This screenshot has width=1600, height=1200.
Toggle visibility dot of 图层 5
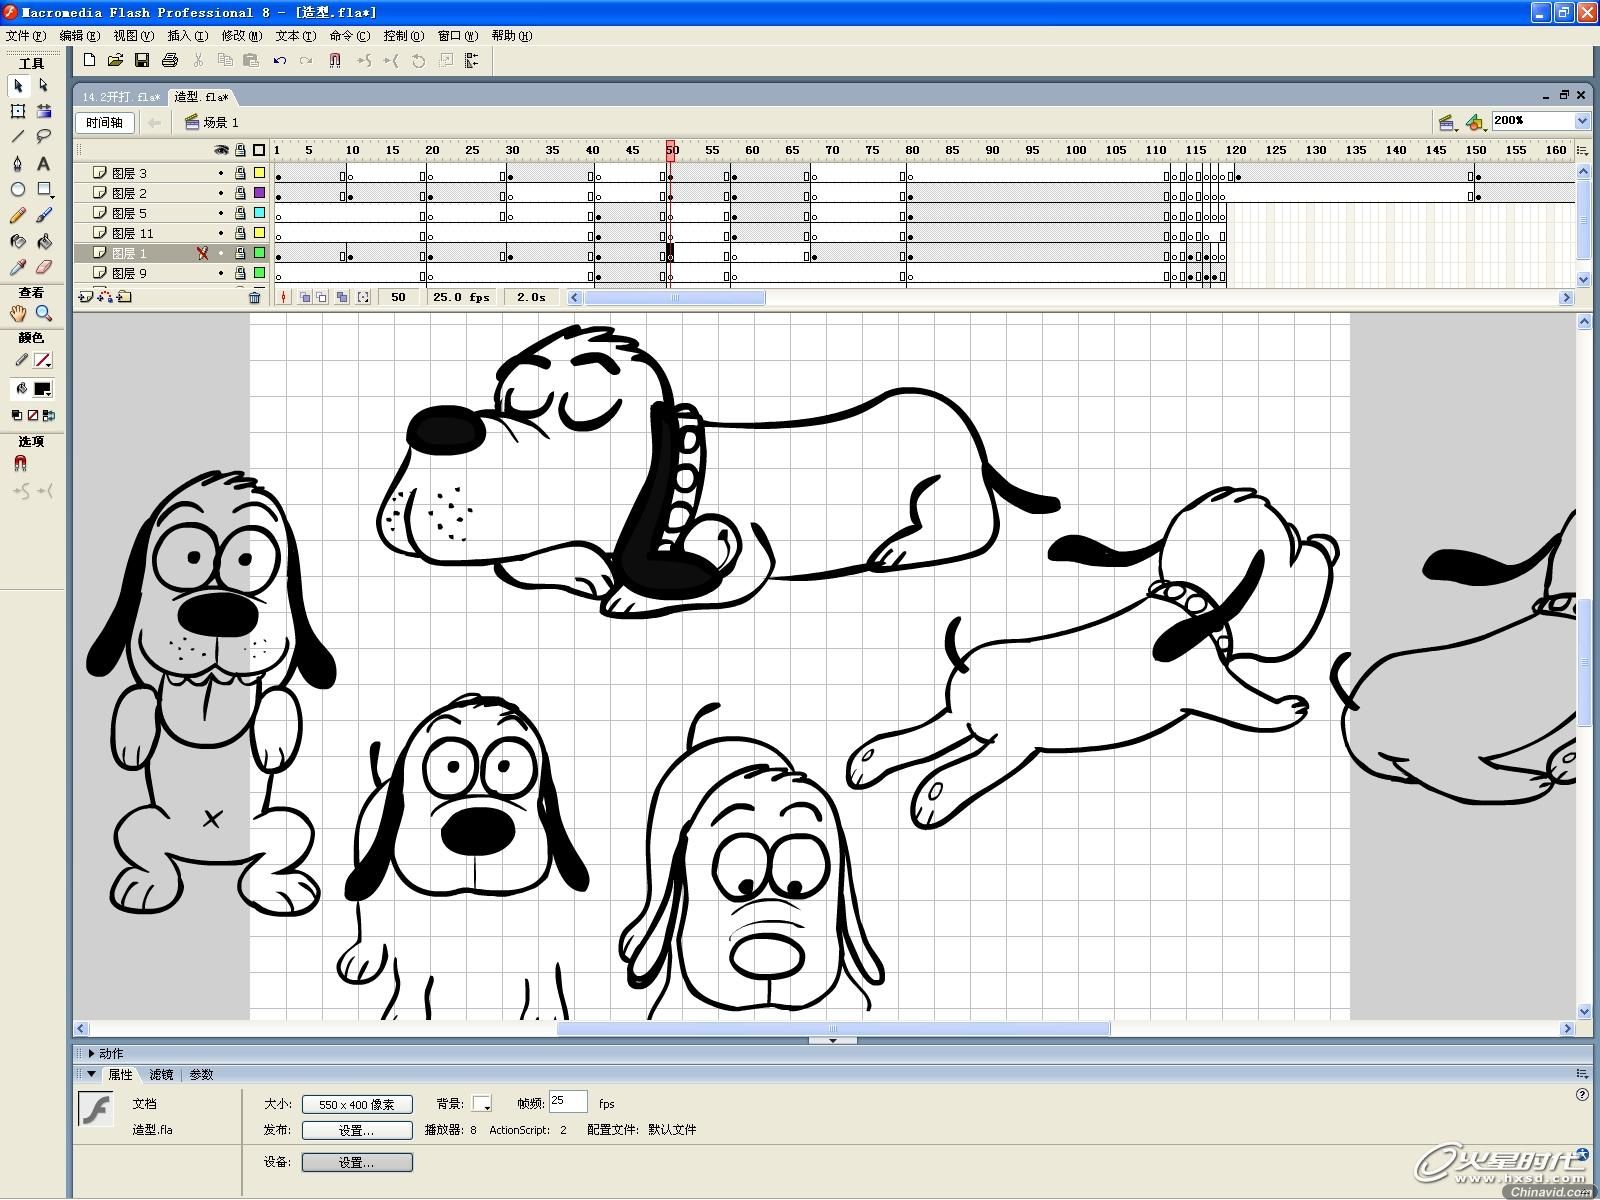click(x=221, y=213)
